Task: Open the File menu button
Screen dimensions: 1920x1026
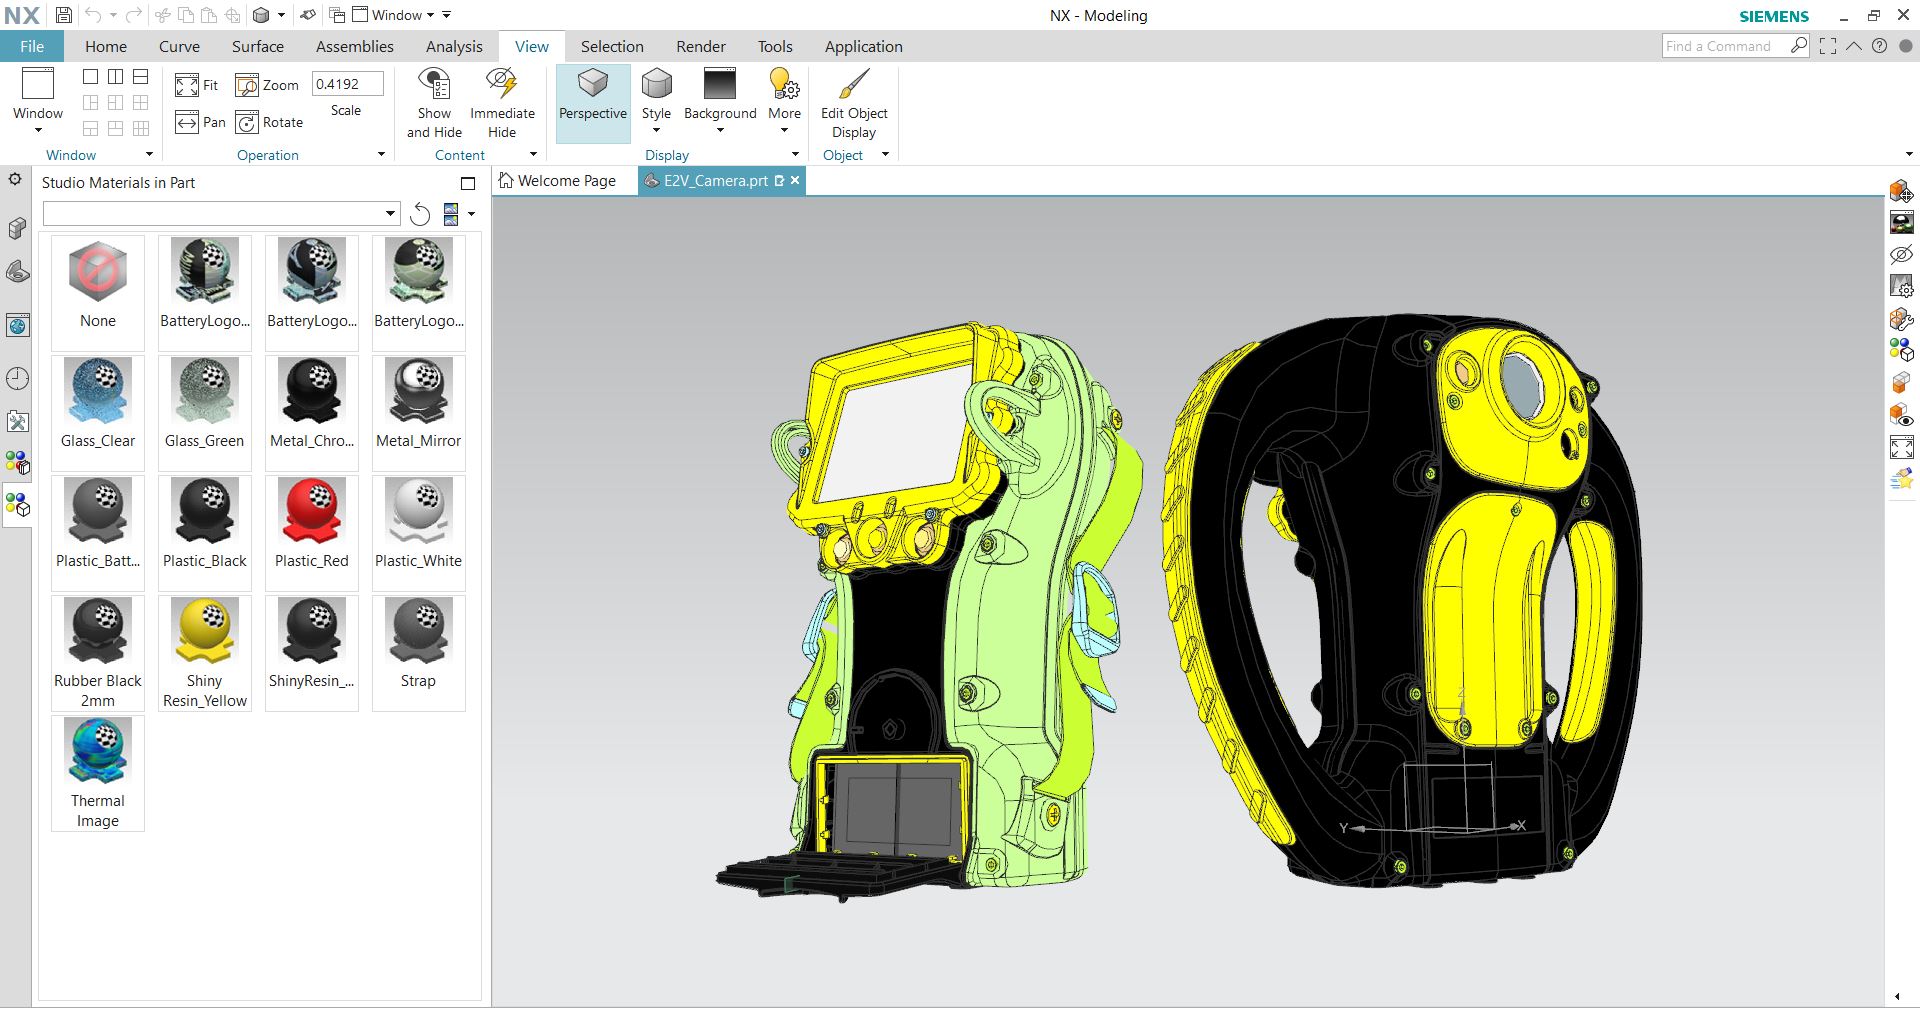Action: [x=32, y=46]
